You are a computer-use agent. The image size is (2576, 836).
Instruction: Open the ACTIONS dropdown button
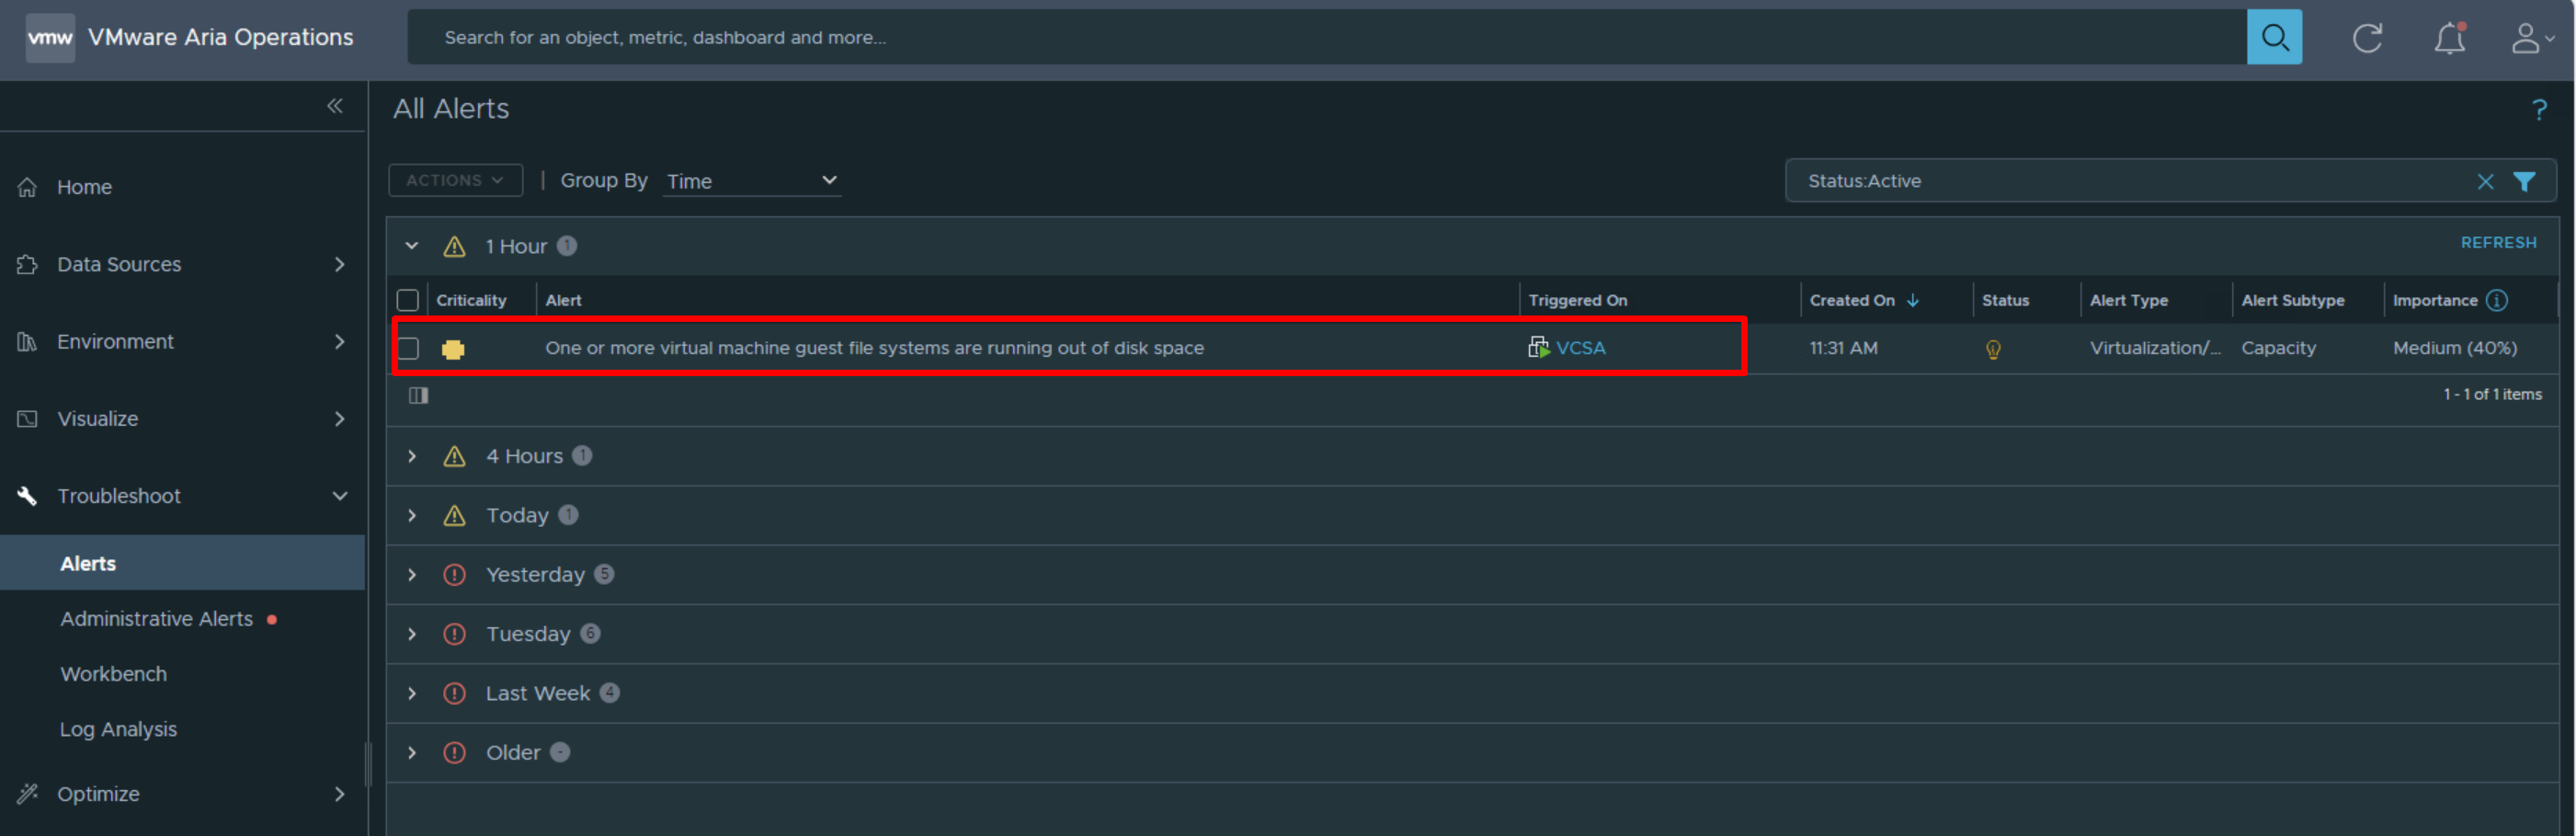point(455,180)
